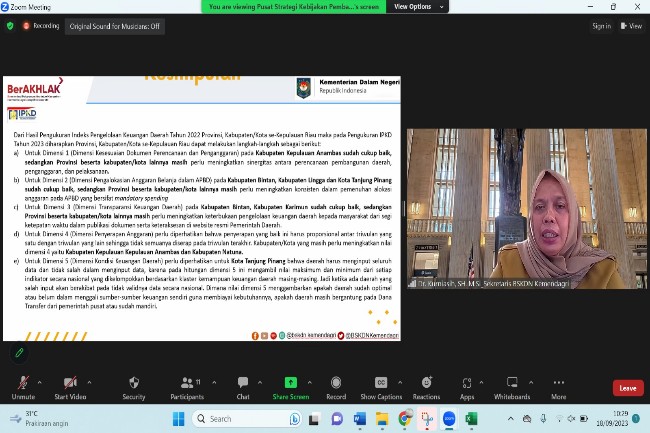
Task: Open the Whiteboards tool
Action: (x=512, y=384)
